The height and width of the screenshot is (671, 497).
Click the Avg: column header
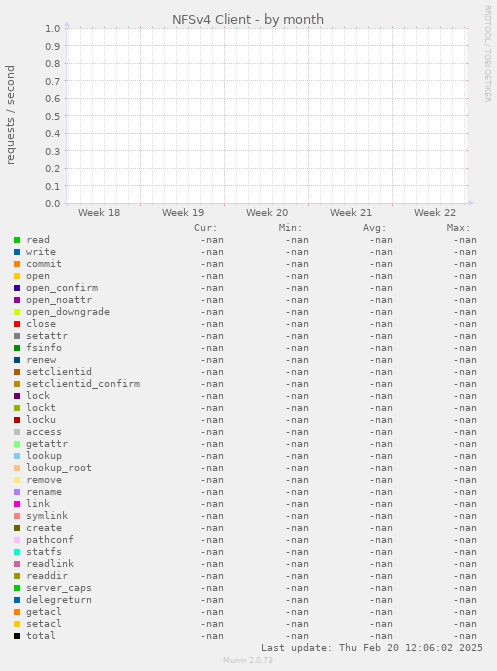[x=375, y=228]
